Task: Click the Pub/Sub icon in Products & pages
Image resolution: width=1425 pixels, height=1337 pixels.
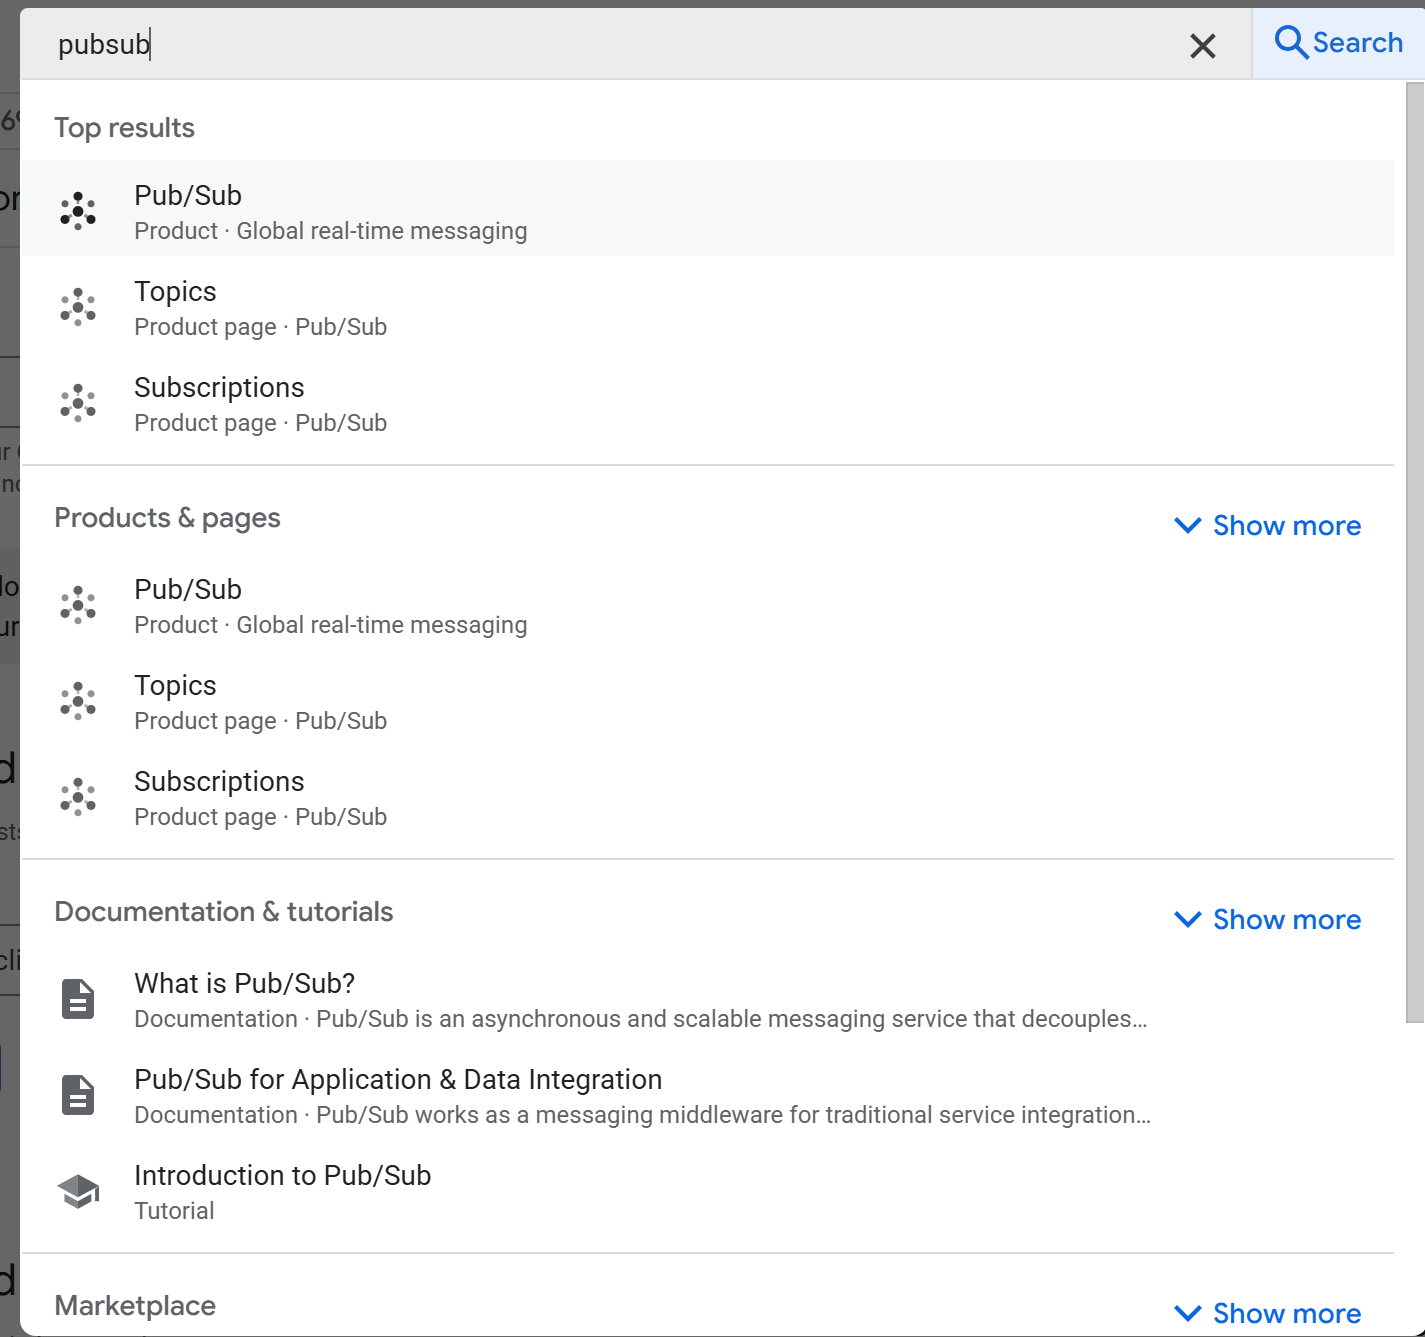Action: (x=78, y=605)
